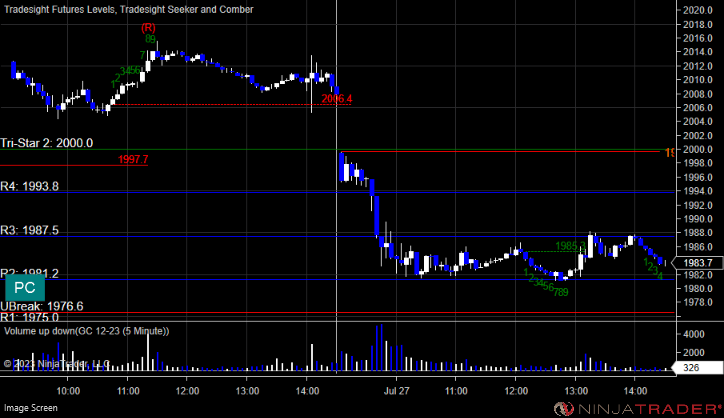Click the 2000.0 price axis label
Image resolution: width=724 pixels, height=418 pixels.
[698, 149]
